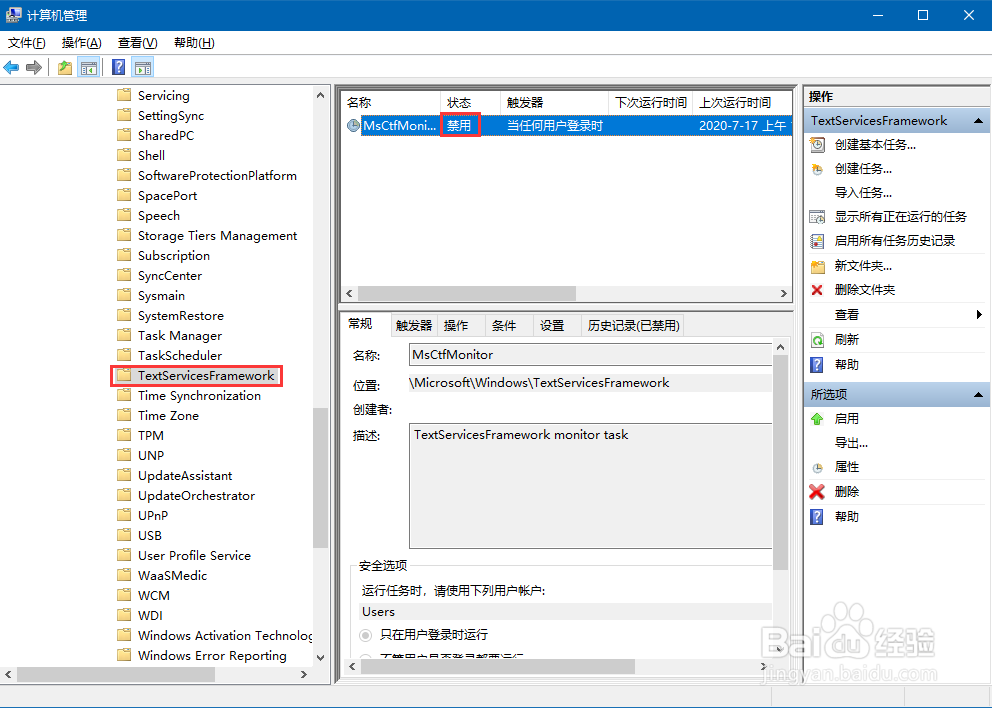The width and height of the screenshot is (992, 708).
Task: Click the Up one level folder icon
Action: 65,67
